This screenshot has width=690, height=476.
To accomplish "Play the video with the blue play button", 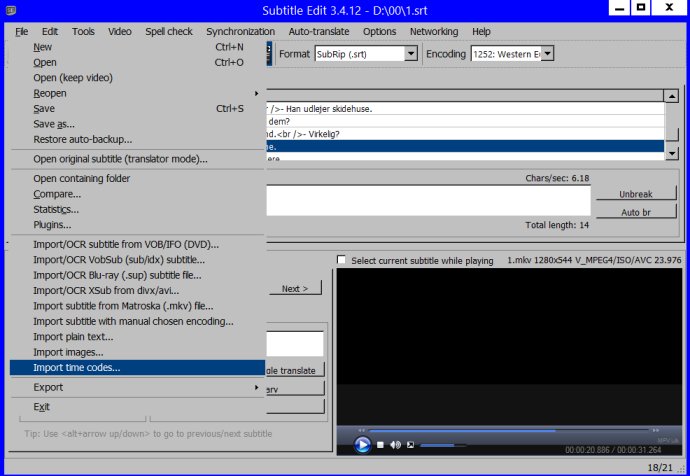I will click(x=362, y=445).
